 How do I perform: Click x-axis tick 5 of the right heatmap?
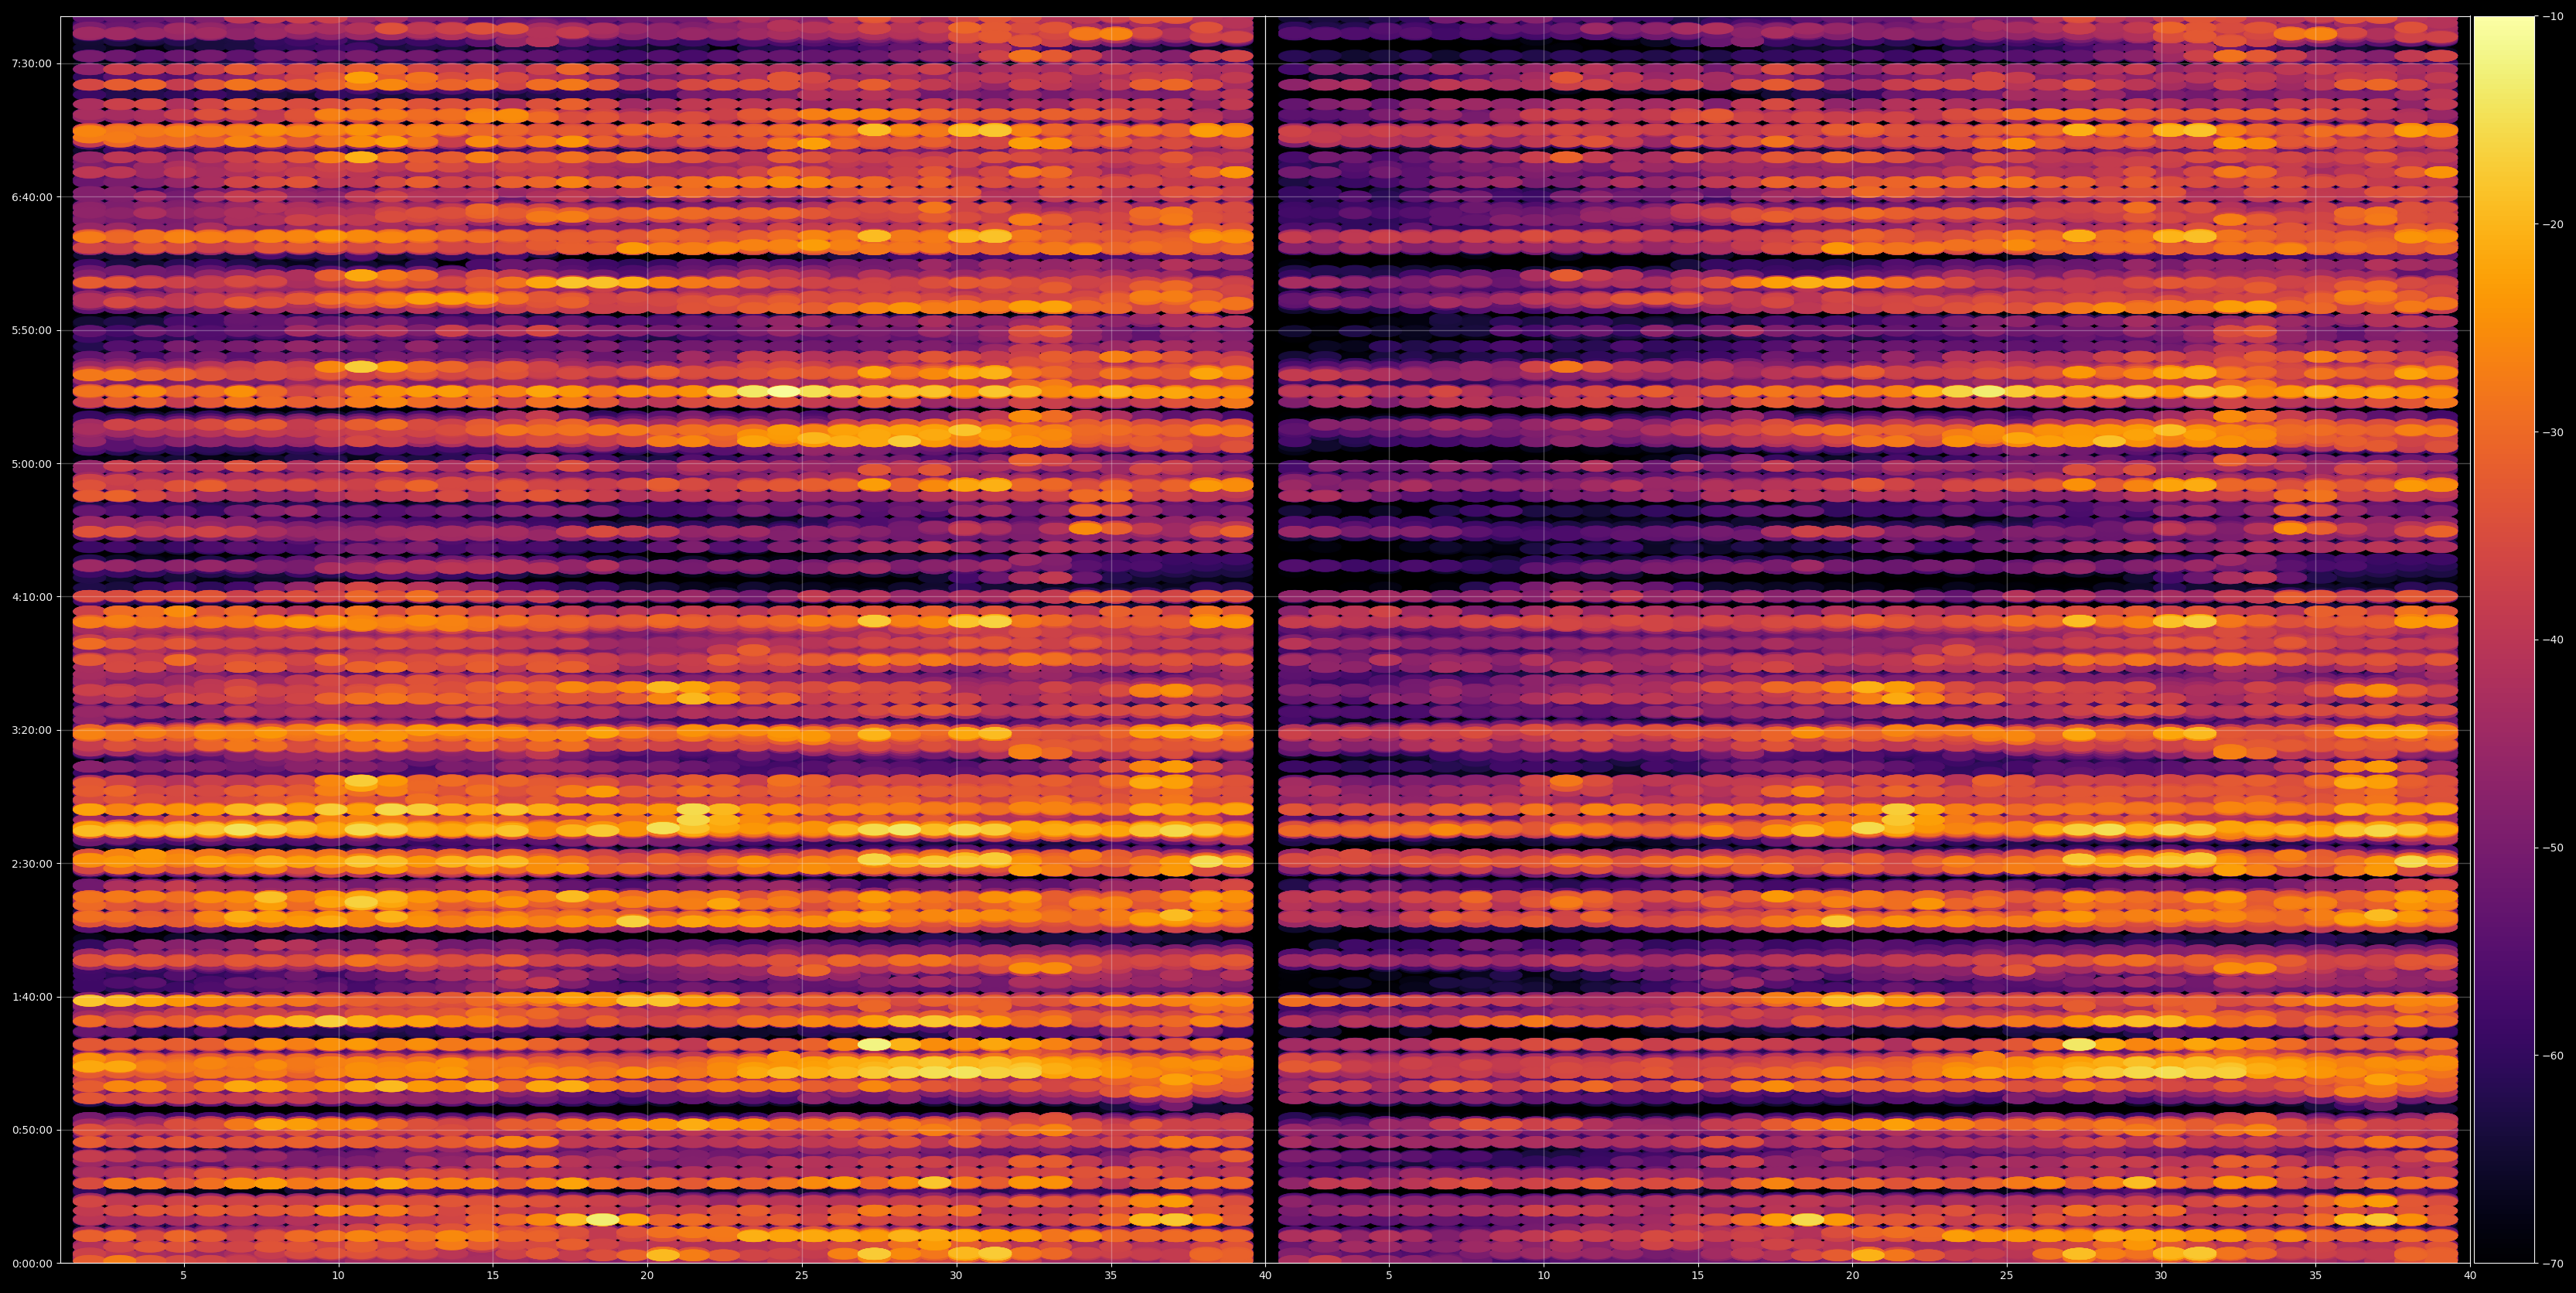coord(1389,1276)
